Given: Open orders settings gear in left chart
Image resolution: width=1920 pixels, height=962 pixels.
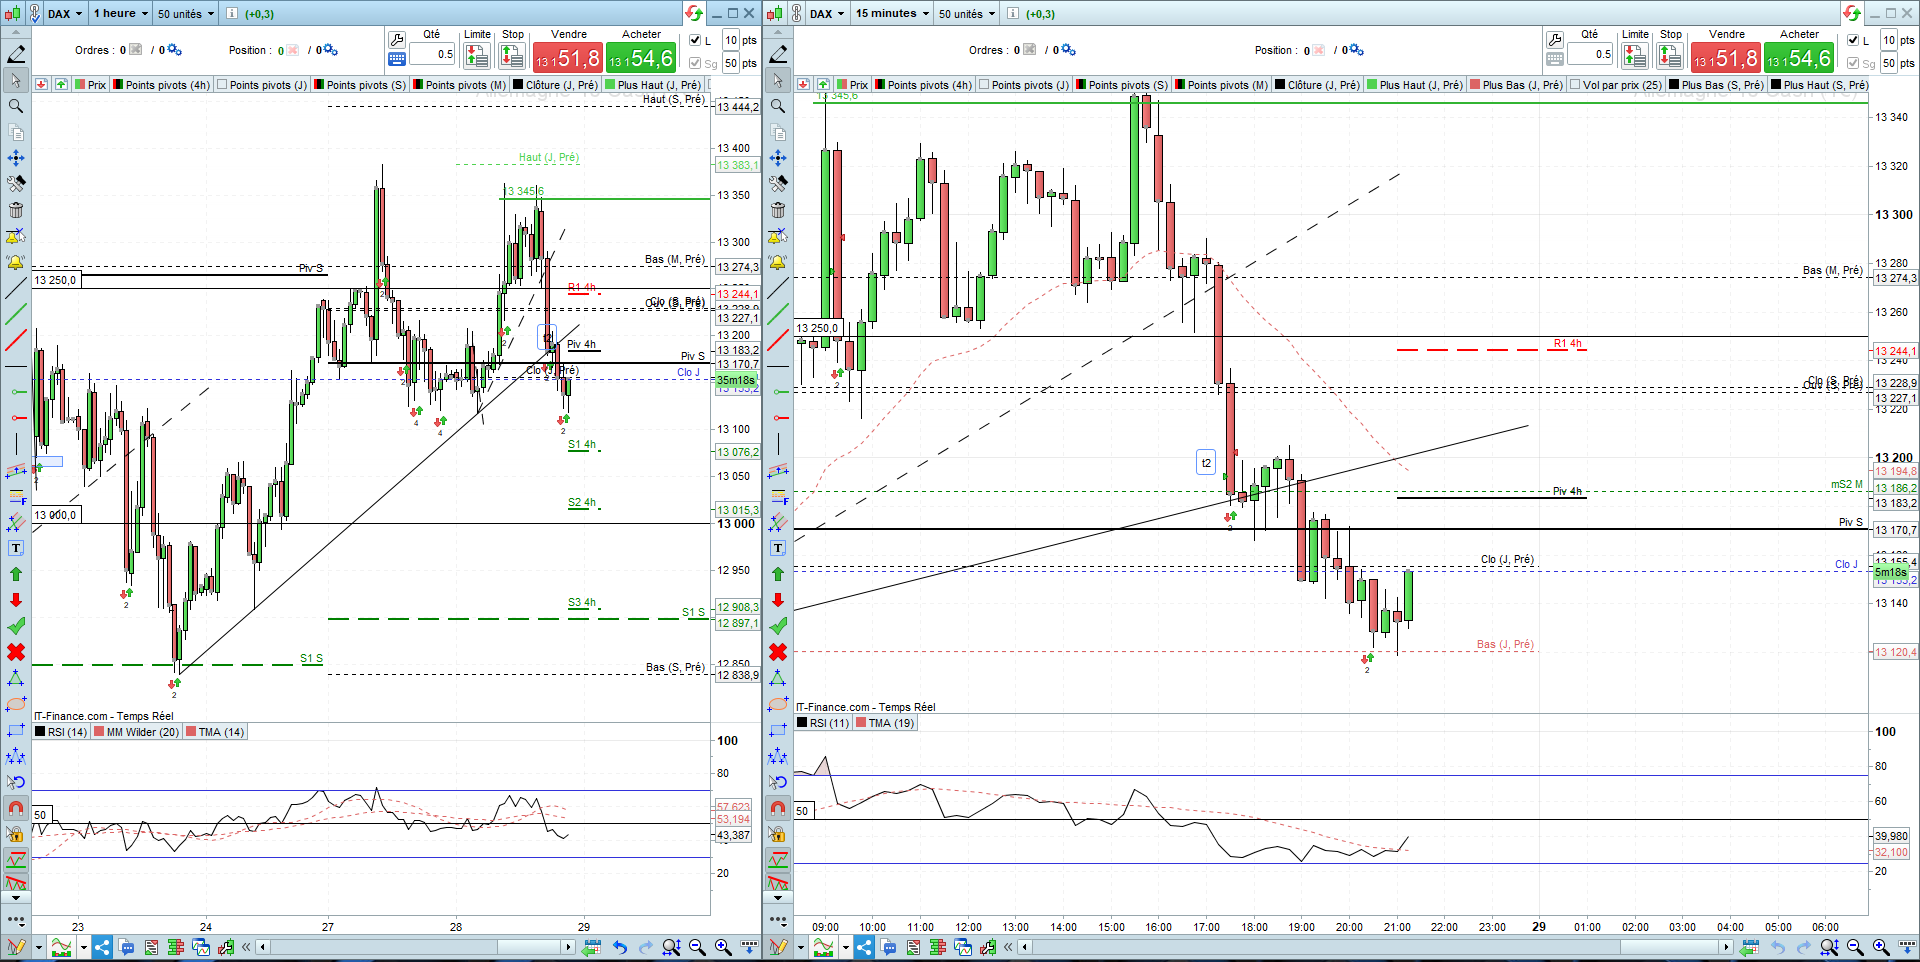Looking at the screenshot, I should click(x=174, y=50).
